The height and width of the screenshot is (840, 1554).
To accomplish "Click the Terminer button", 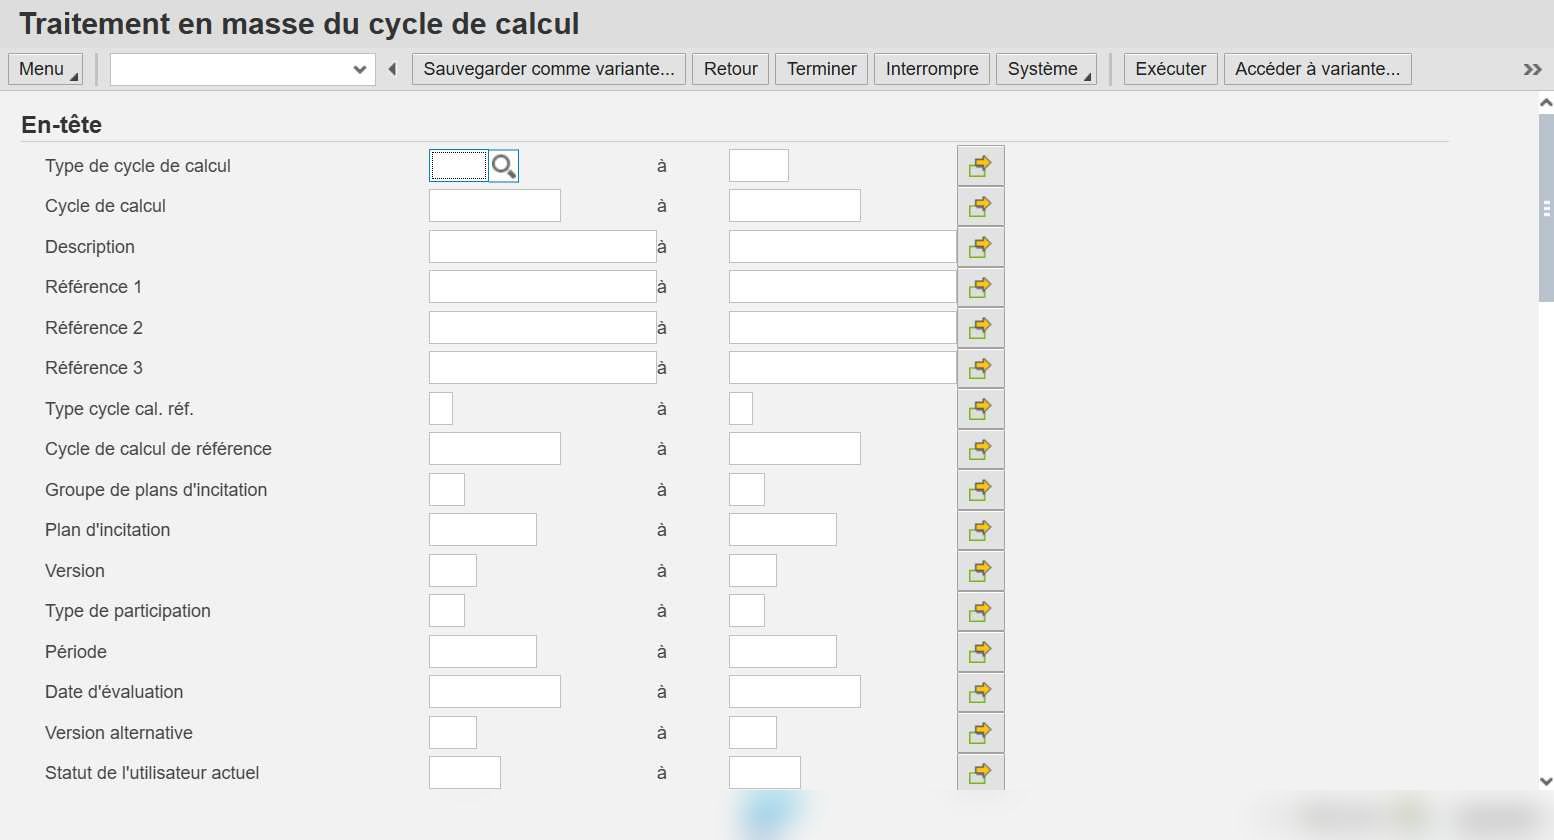I will (821, 69).
